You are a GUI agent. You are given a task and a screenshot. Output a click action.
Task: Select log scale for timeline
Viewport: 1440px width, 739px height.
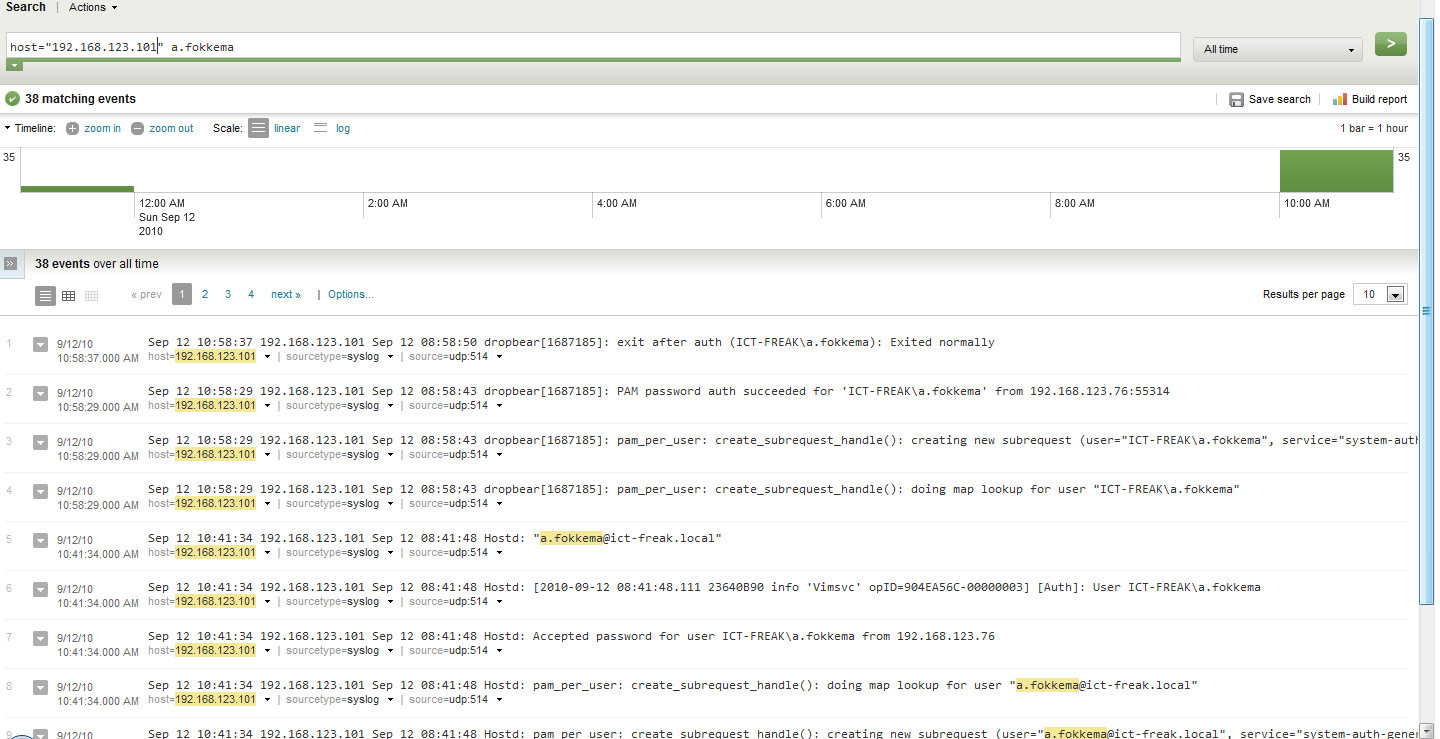[x=321, y=129]
